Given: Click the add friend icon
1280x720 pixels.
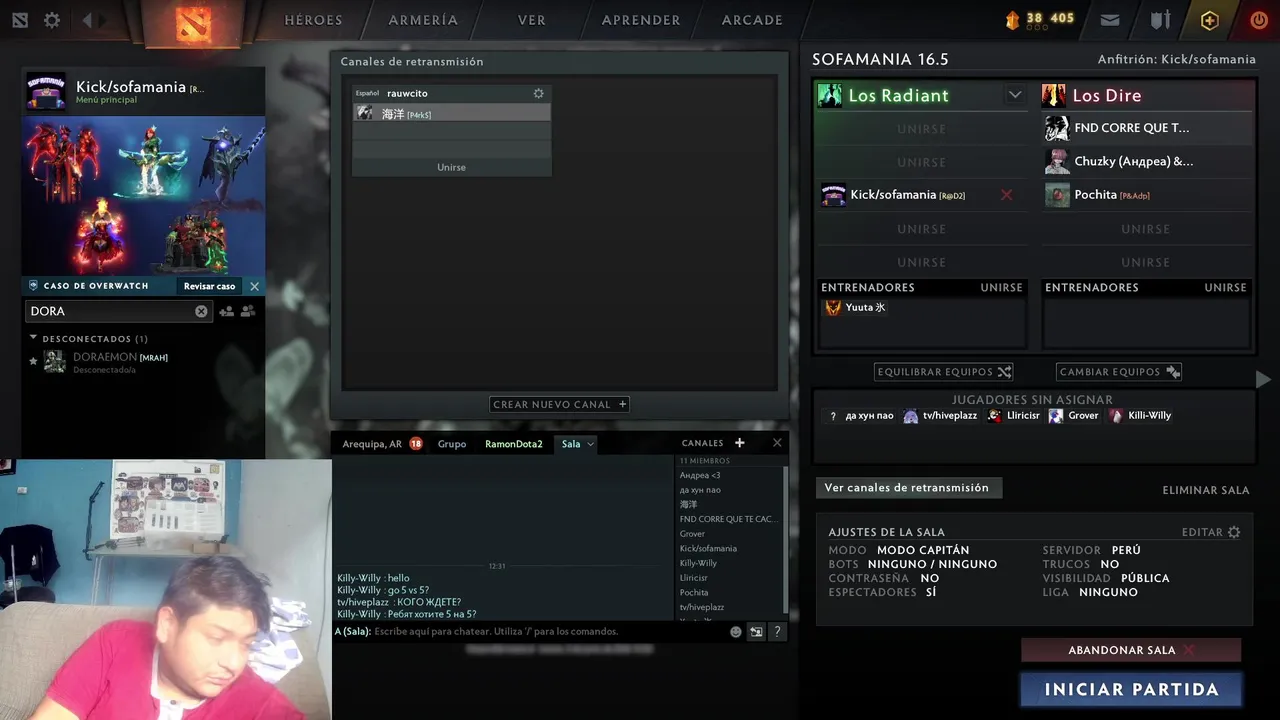Looking at the screenshot, I should click(x=226, y=311).
